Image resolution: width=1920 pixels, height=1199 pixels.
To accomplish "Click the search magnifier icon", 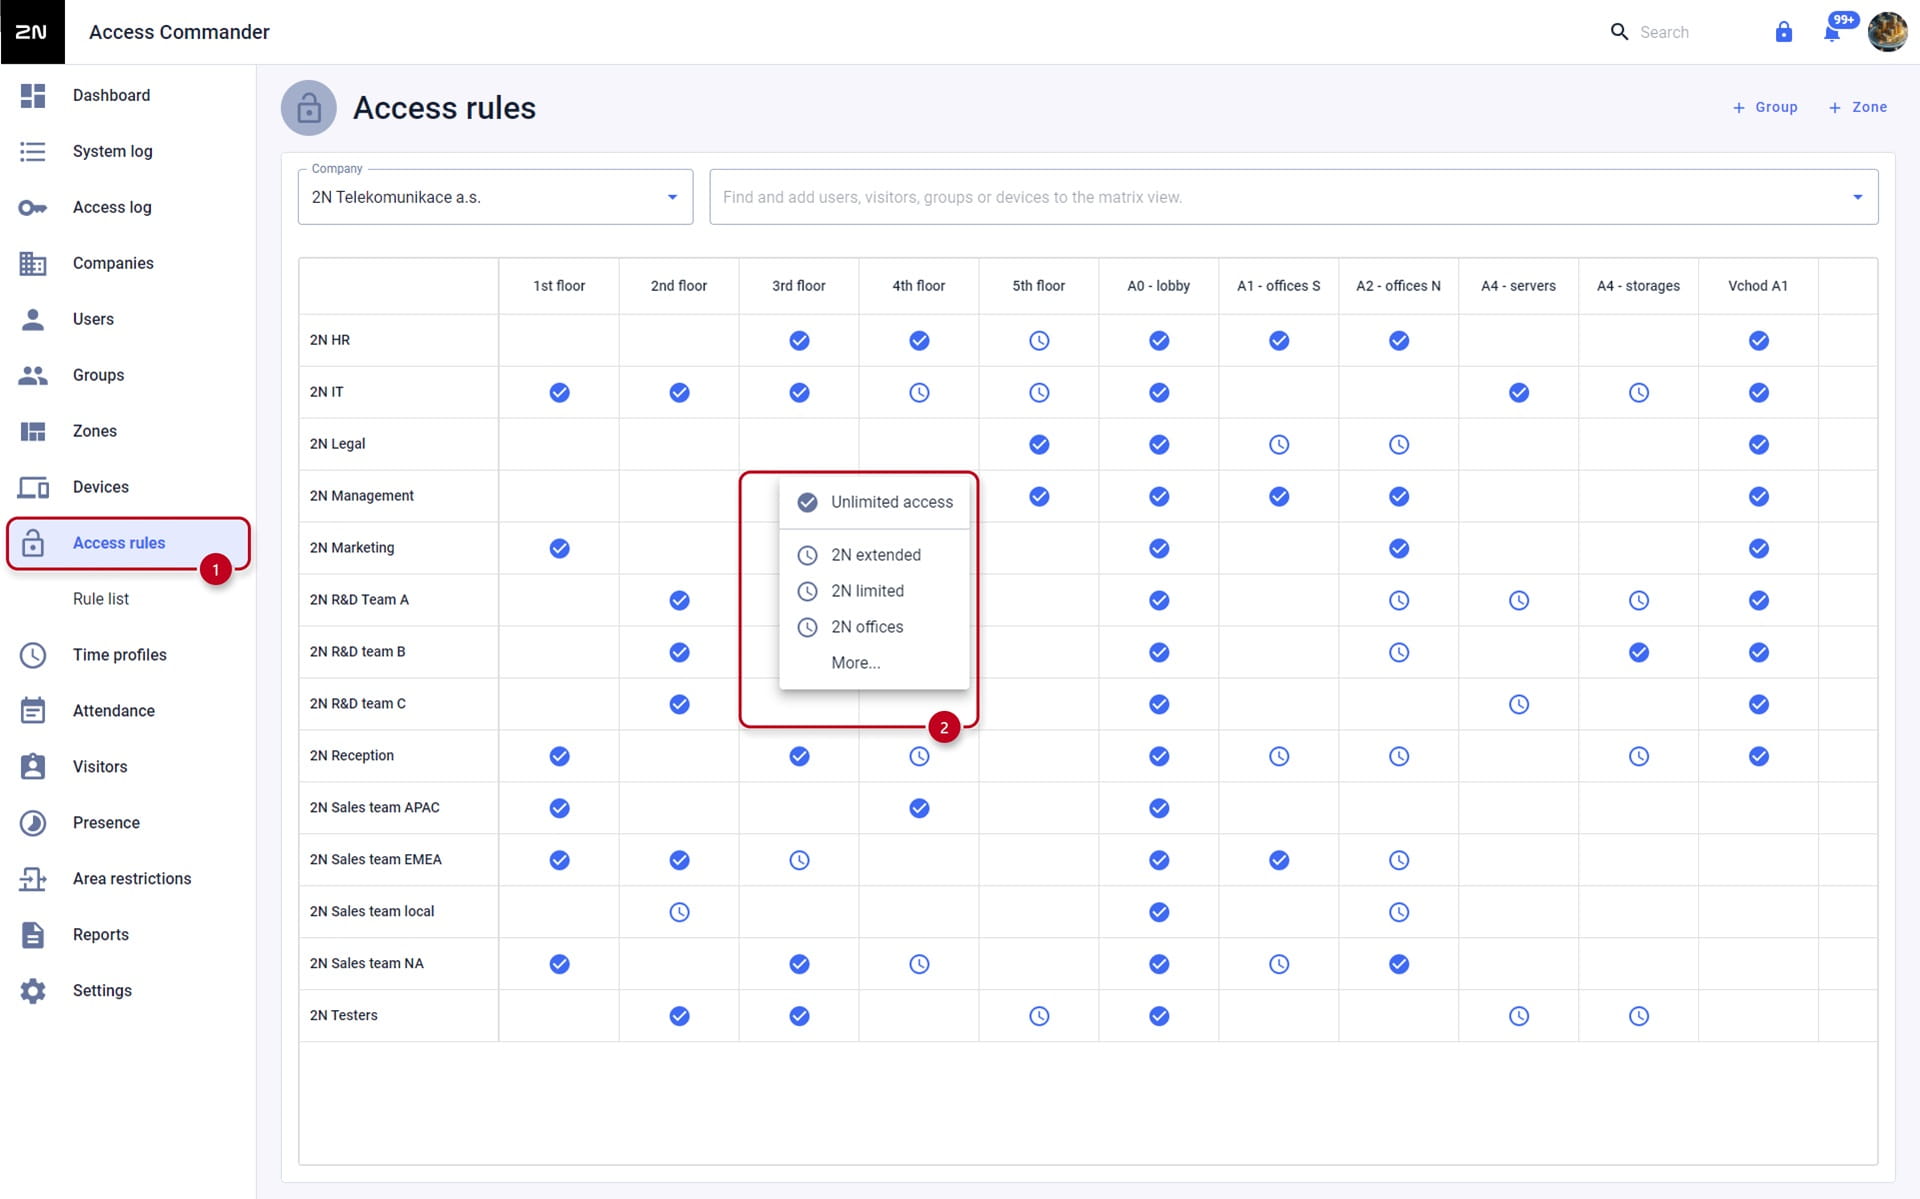I will click(x=1619, y=32).
